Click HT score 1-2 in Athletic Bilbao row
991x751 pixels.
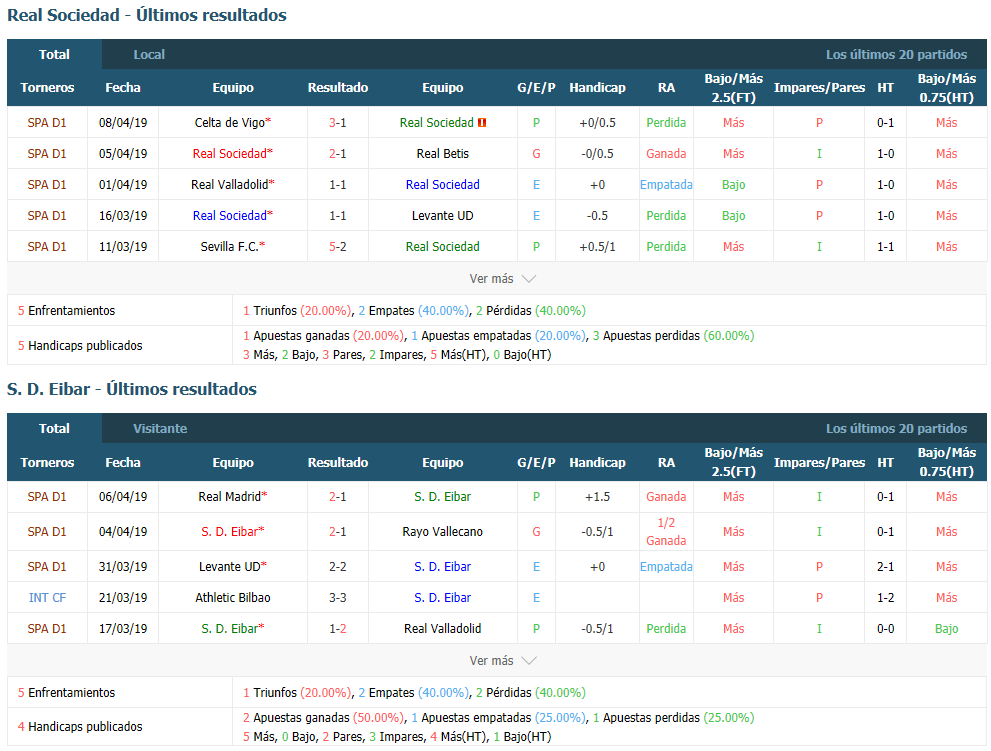pyautogui.click(x=885, y=597)
